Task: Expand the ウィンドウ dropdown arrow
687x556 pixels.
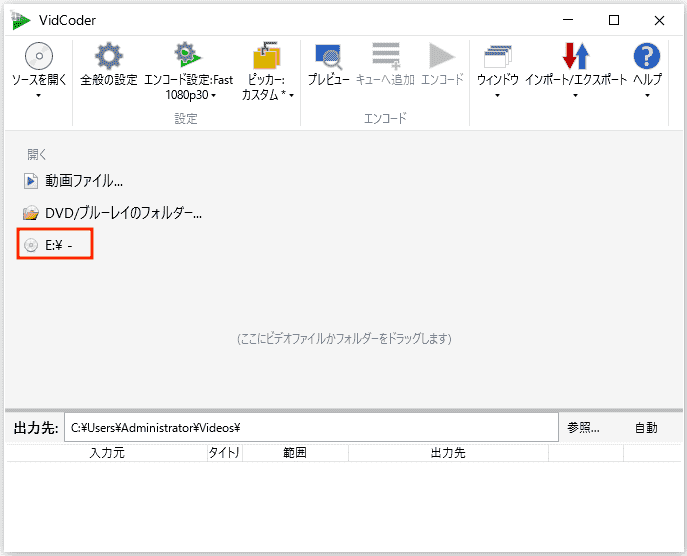Action: [x=497, y=96]
